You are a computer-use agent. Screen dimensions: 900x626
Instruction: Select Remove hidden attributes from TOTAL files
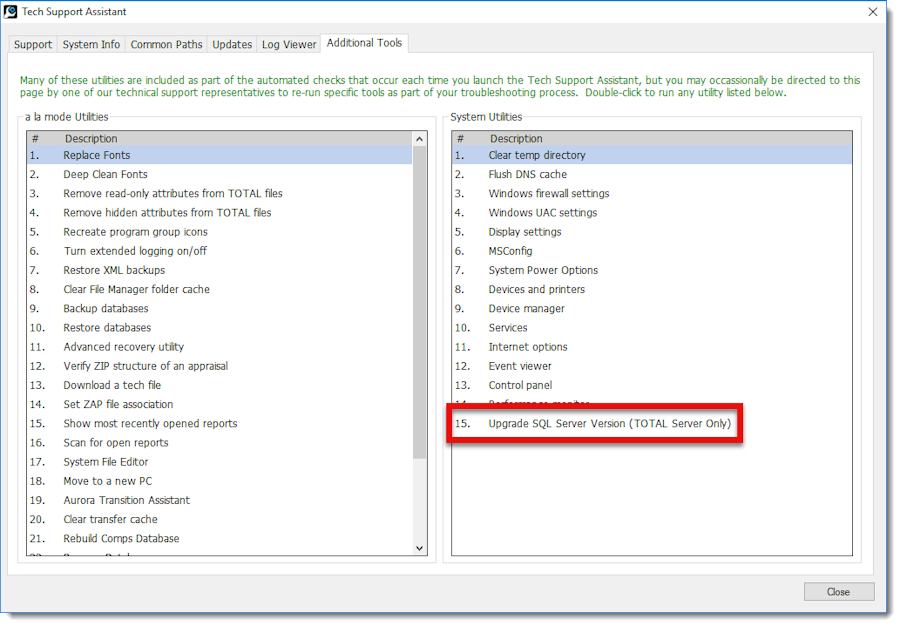coord(219,213)
